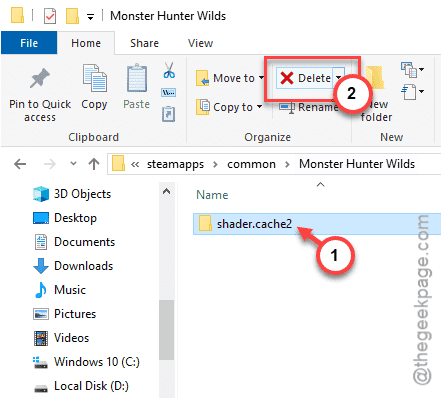Click steamapps in the address bar

(x=175, y=164)
